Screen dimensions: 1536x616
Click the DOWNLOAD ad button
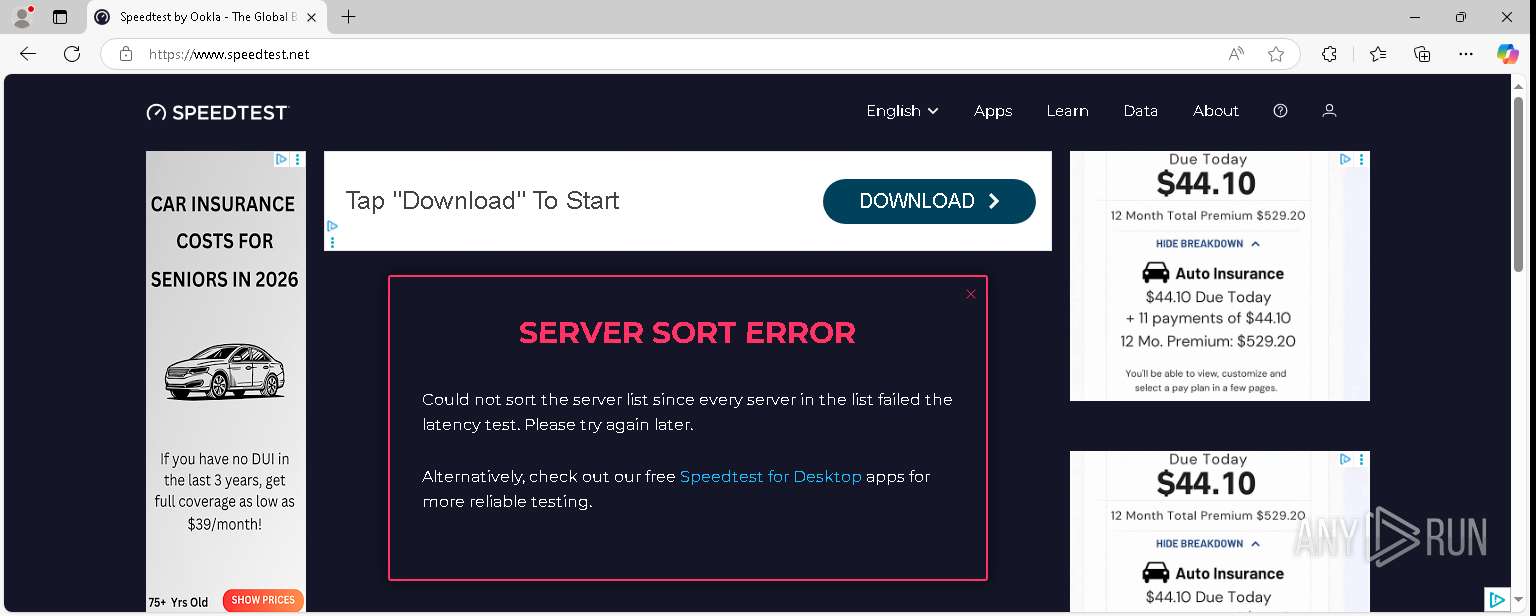(x=929, y=201)
